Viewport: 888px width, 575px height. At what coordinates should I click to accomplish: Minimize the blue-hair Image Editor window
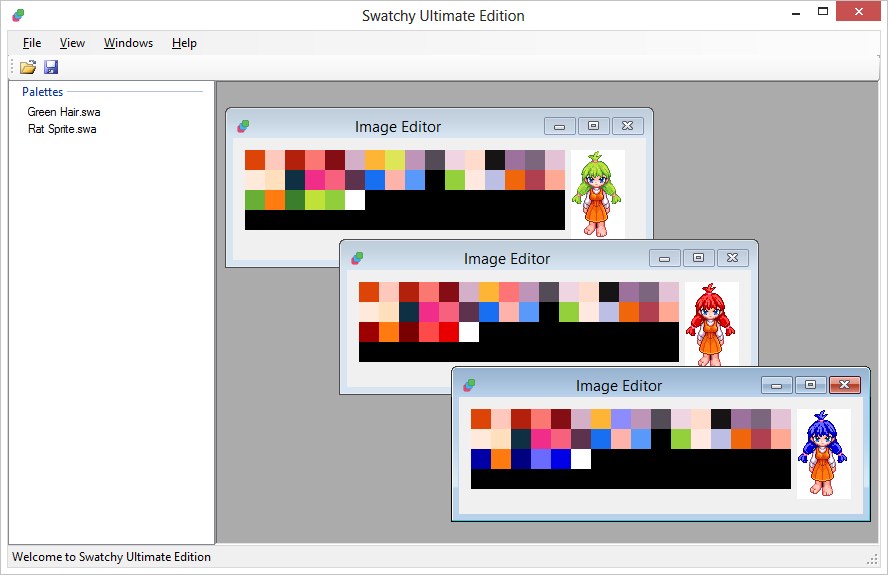pyautogui.click(x=776, y=385)
